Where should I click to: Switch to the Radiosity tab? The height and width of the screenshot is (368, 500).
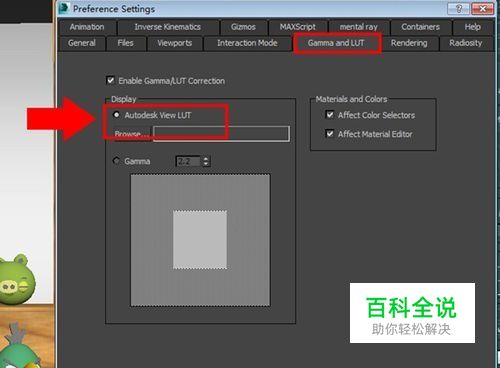[x=465, y=43]
